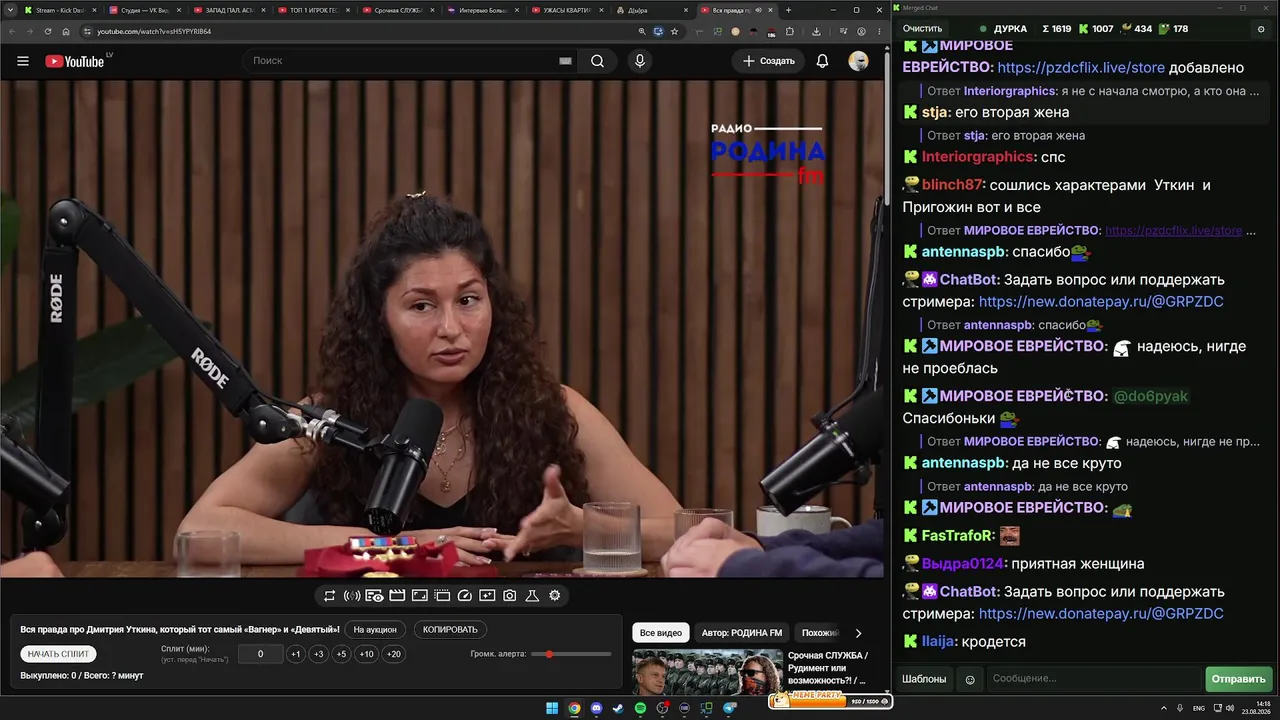Take a screenshot with the camera icon
This screenshot has width=1280, height=720.
[510, 596]
